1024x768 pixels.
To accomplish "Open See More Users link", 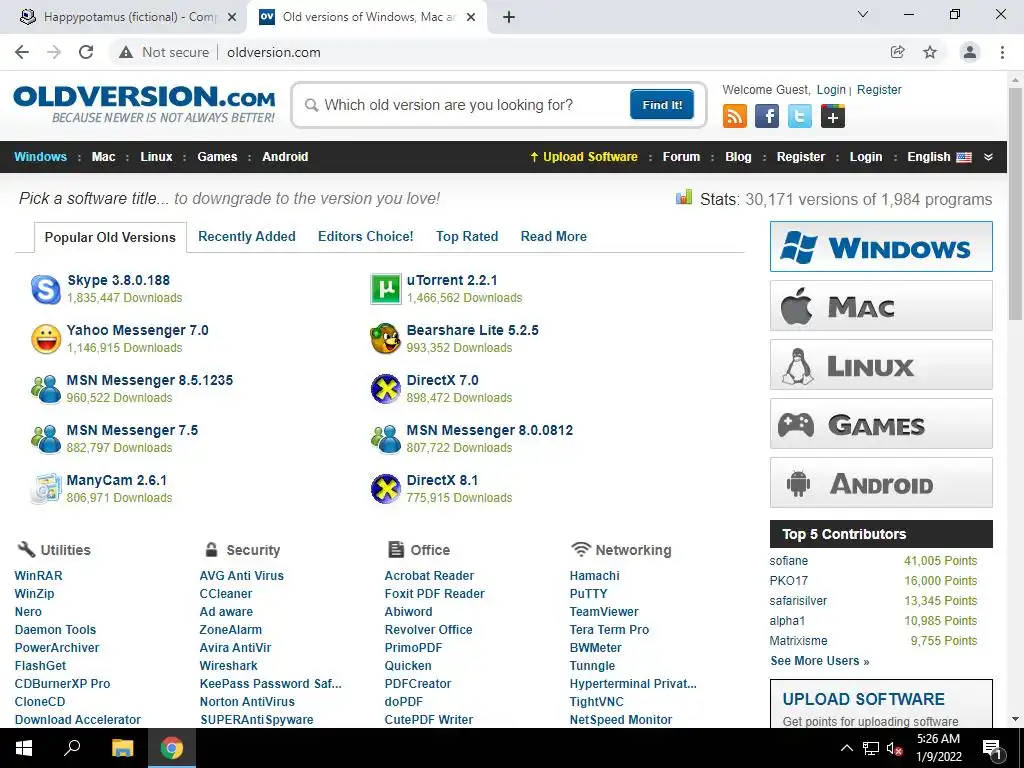I will 820,661.
